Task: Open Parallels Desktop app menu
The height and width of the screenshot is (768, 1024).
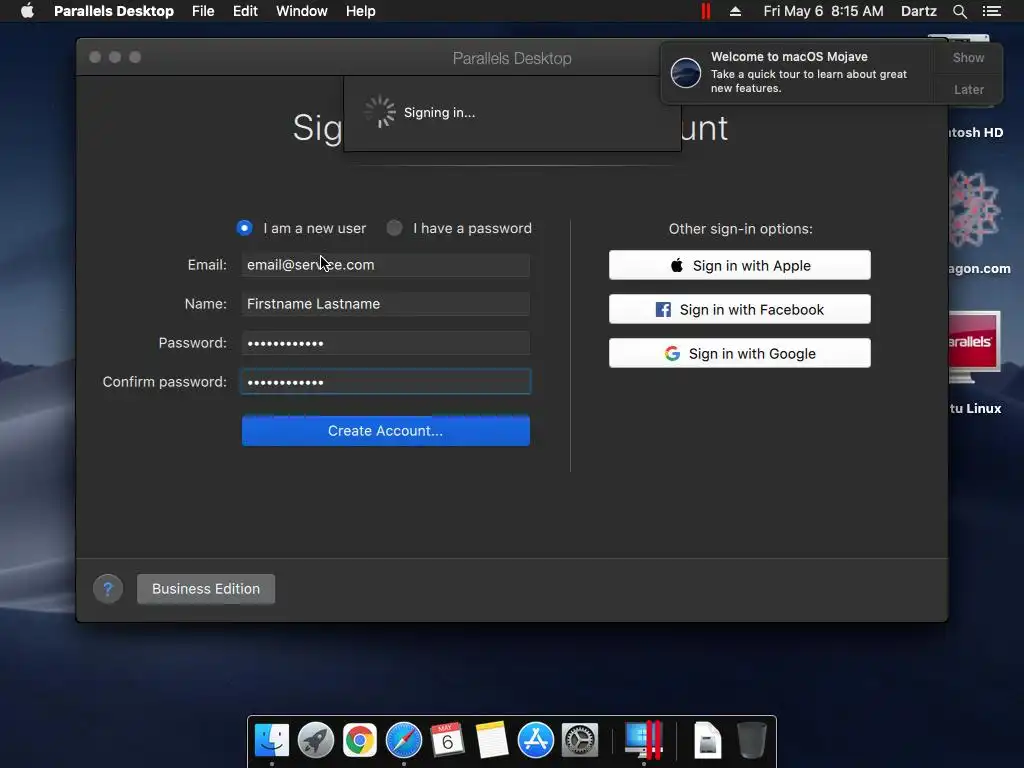Action: (114, 11)
